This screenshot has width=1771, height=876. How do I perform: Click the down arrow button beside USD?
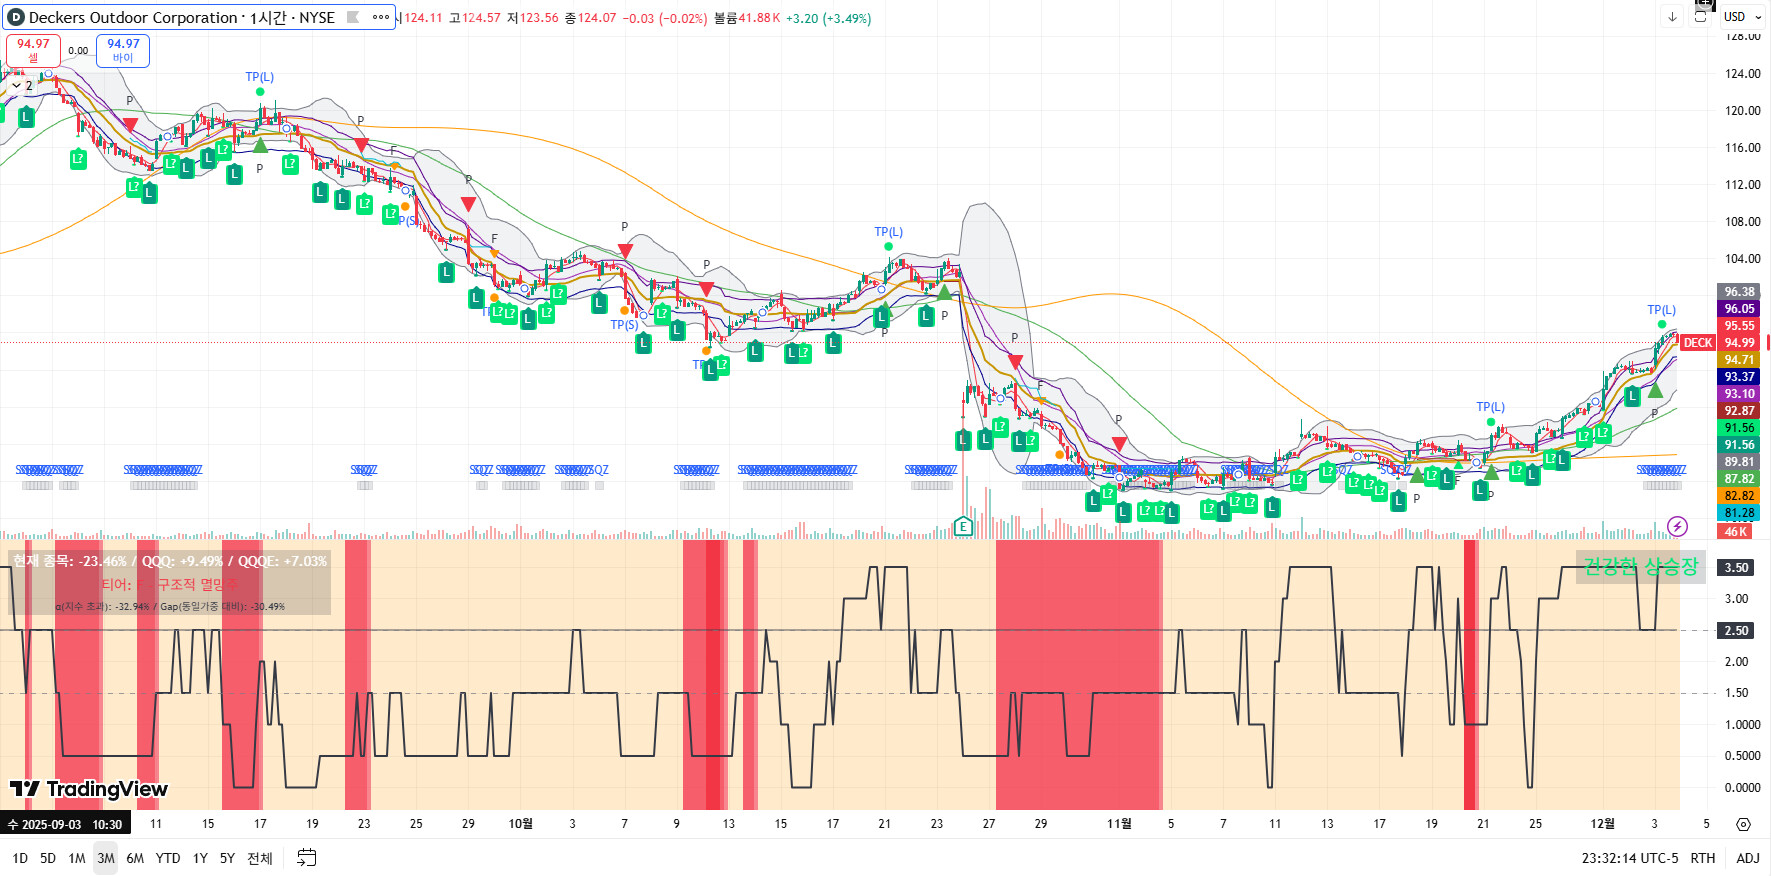point(1672,17)
